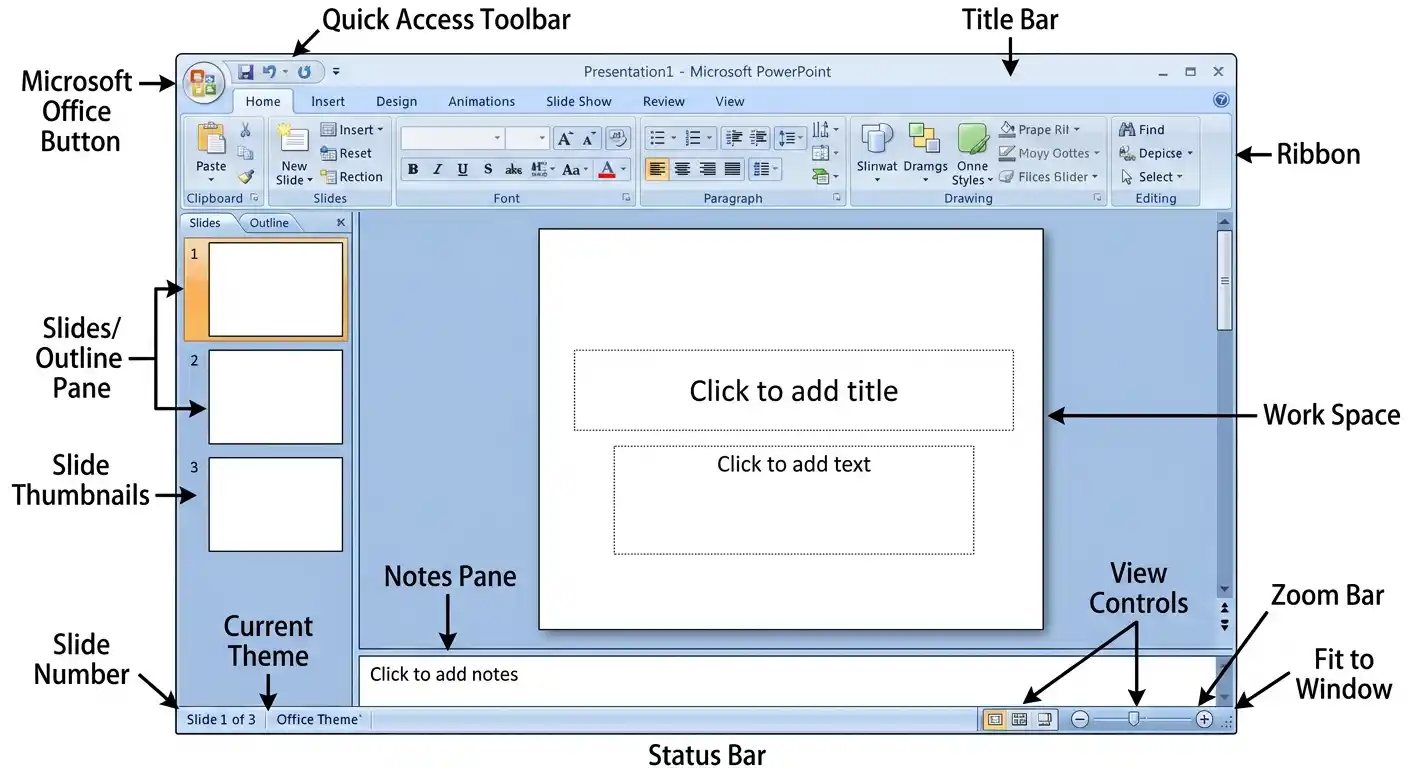Click the Shrink Font icon
This screenshot has width=1408, height=768.
coord(590,138)
